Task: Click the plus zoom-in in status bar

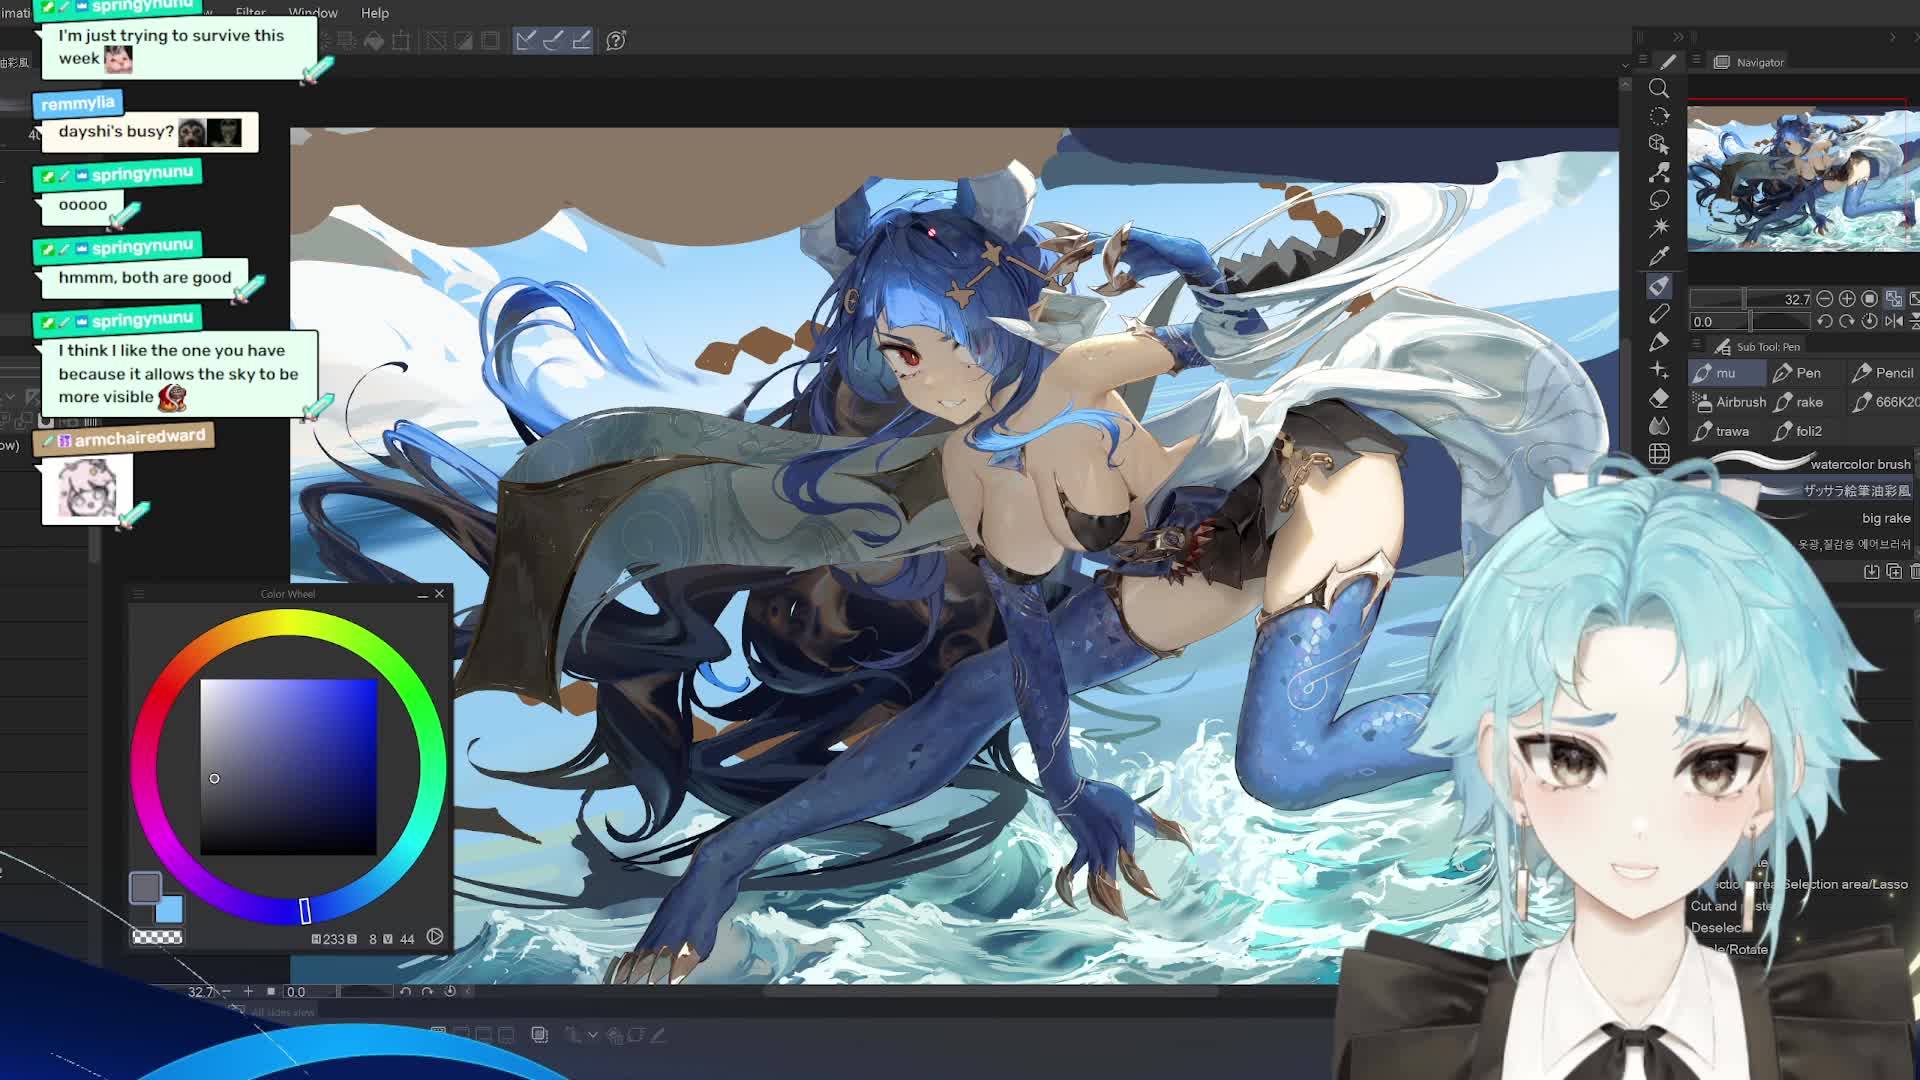Action: (x=248, y=991)
